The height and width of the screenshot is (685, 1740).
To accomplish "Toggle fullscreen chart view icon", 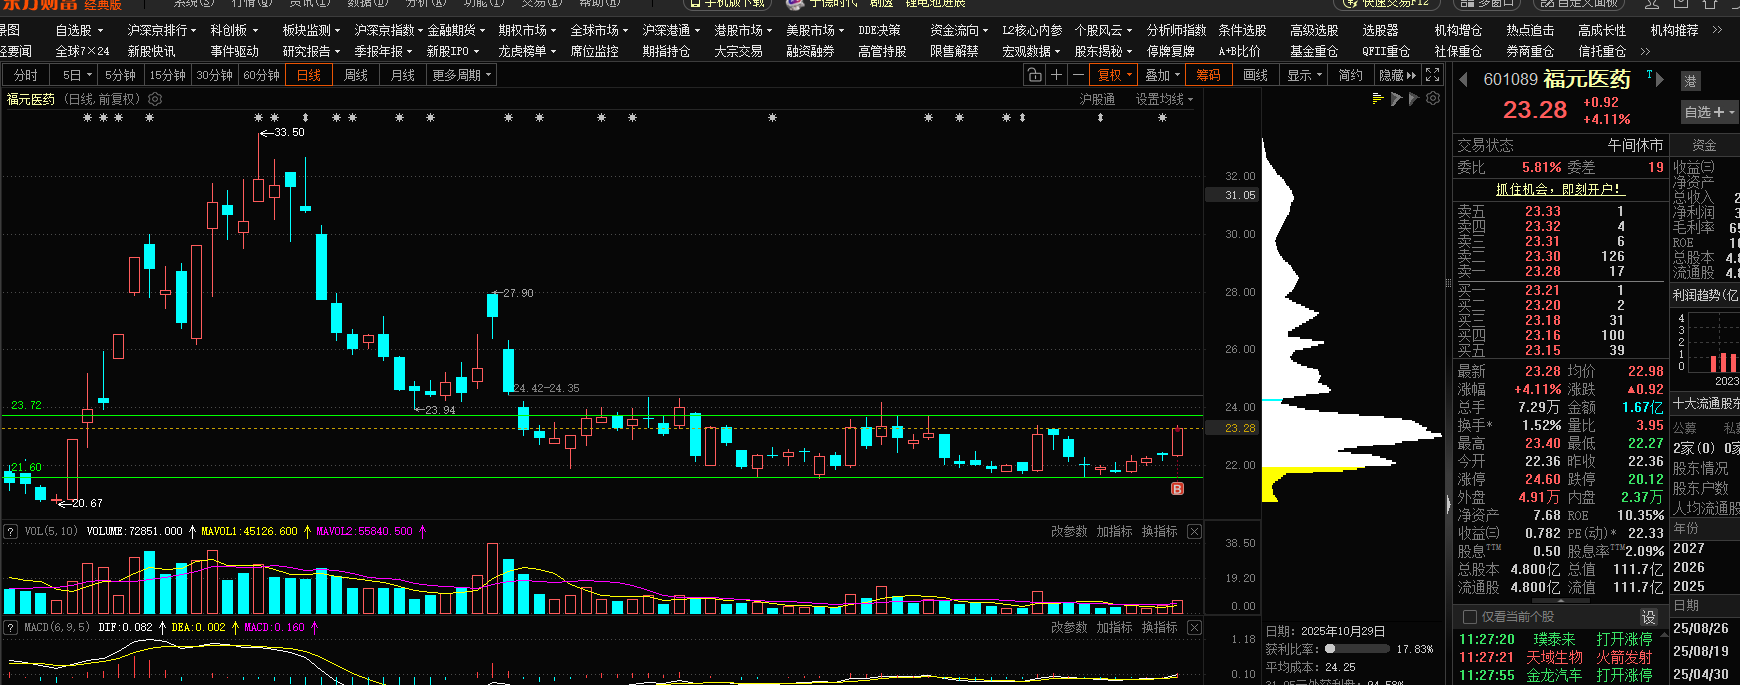I will [1433, 75].
